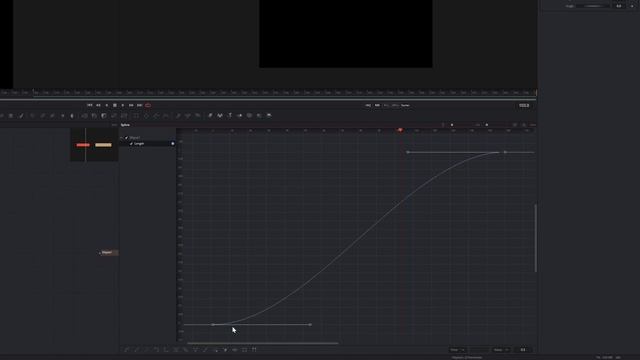Click the spline editor vertical scrollbar
The image size is (640, 360).
click(x=536, y=238)
